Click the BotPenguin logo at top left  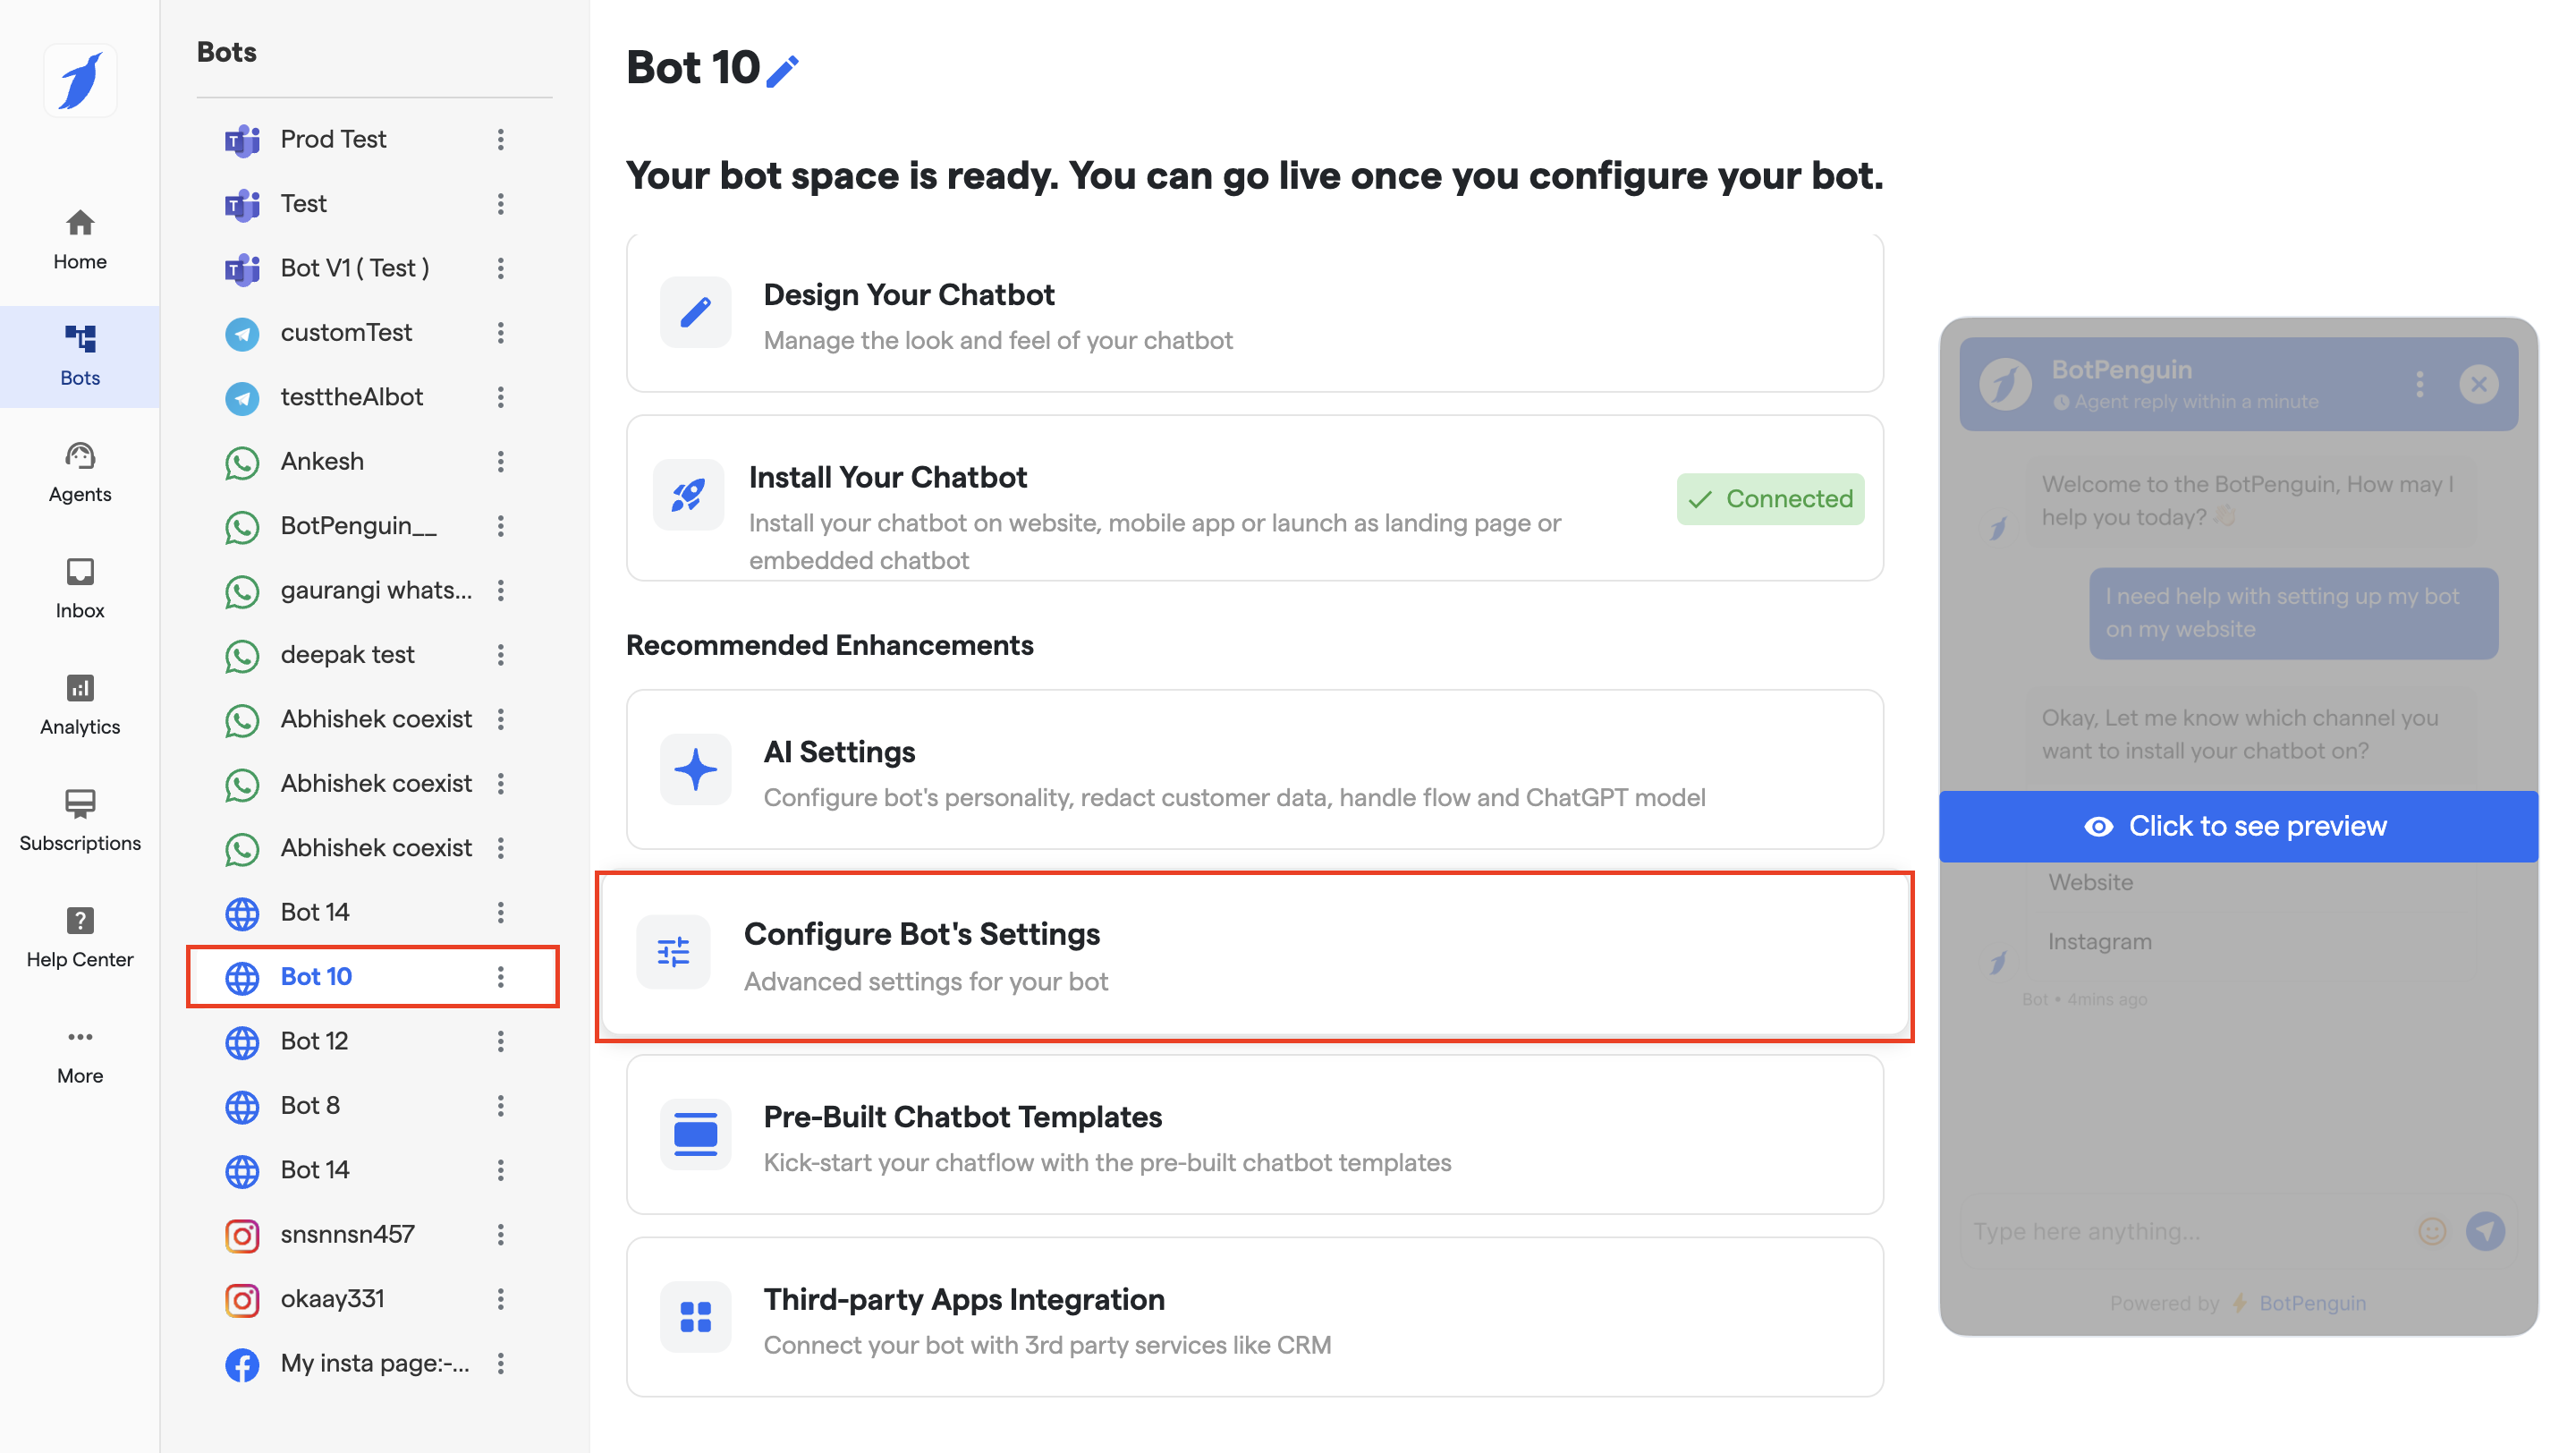tap(80, 80)
